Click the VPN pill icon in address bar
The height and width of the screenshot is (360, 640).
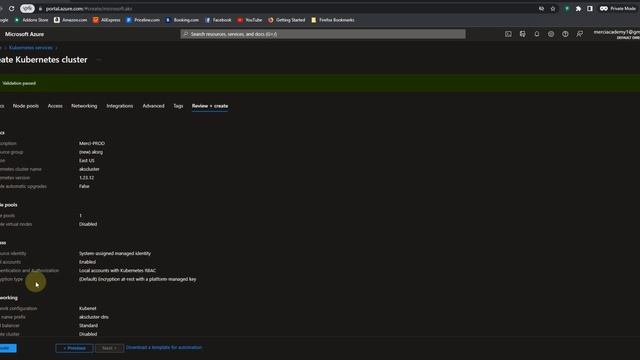tap(27, 9)
